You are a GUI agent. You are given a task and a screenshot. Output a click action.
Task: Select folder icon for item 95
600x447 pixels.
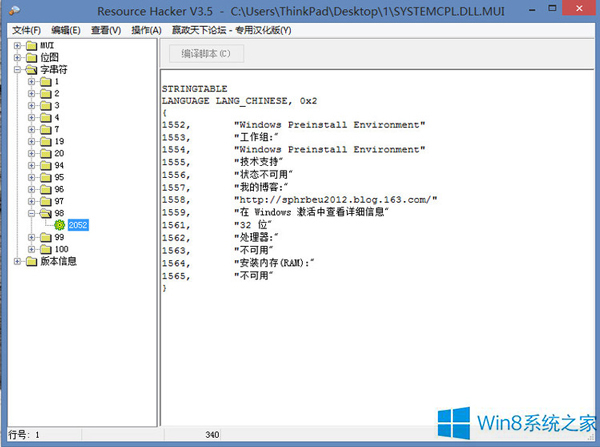pyautogui.click(x=46, y=178)
